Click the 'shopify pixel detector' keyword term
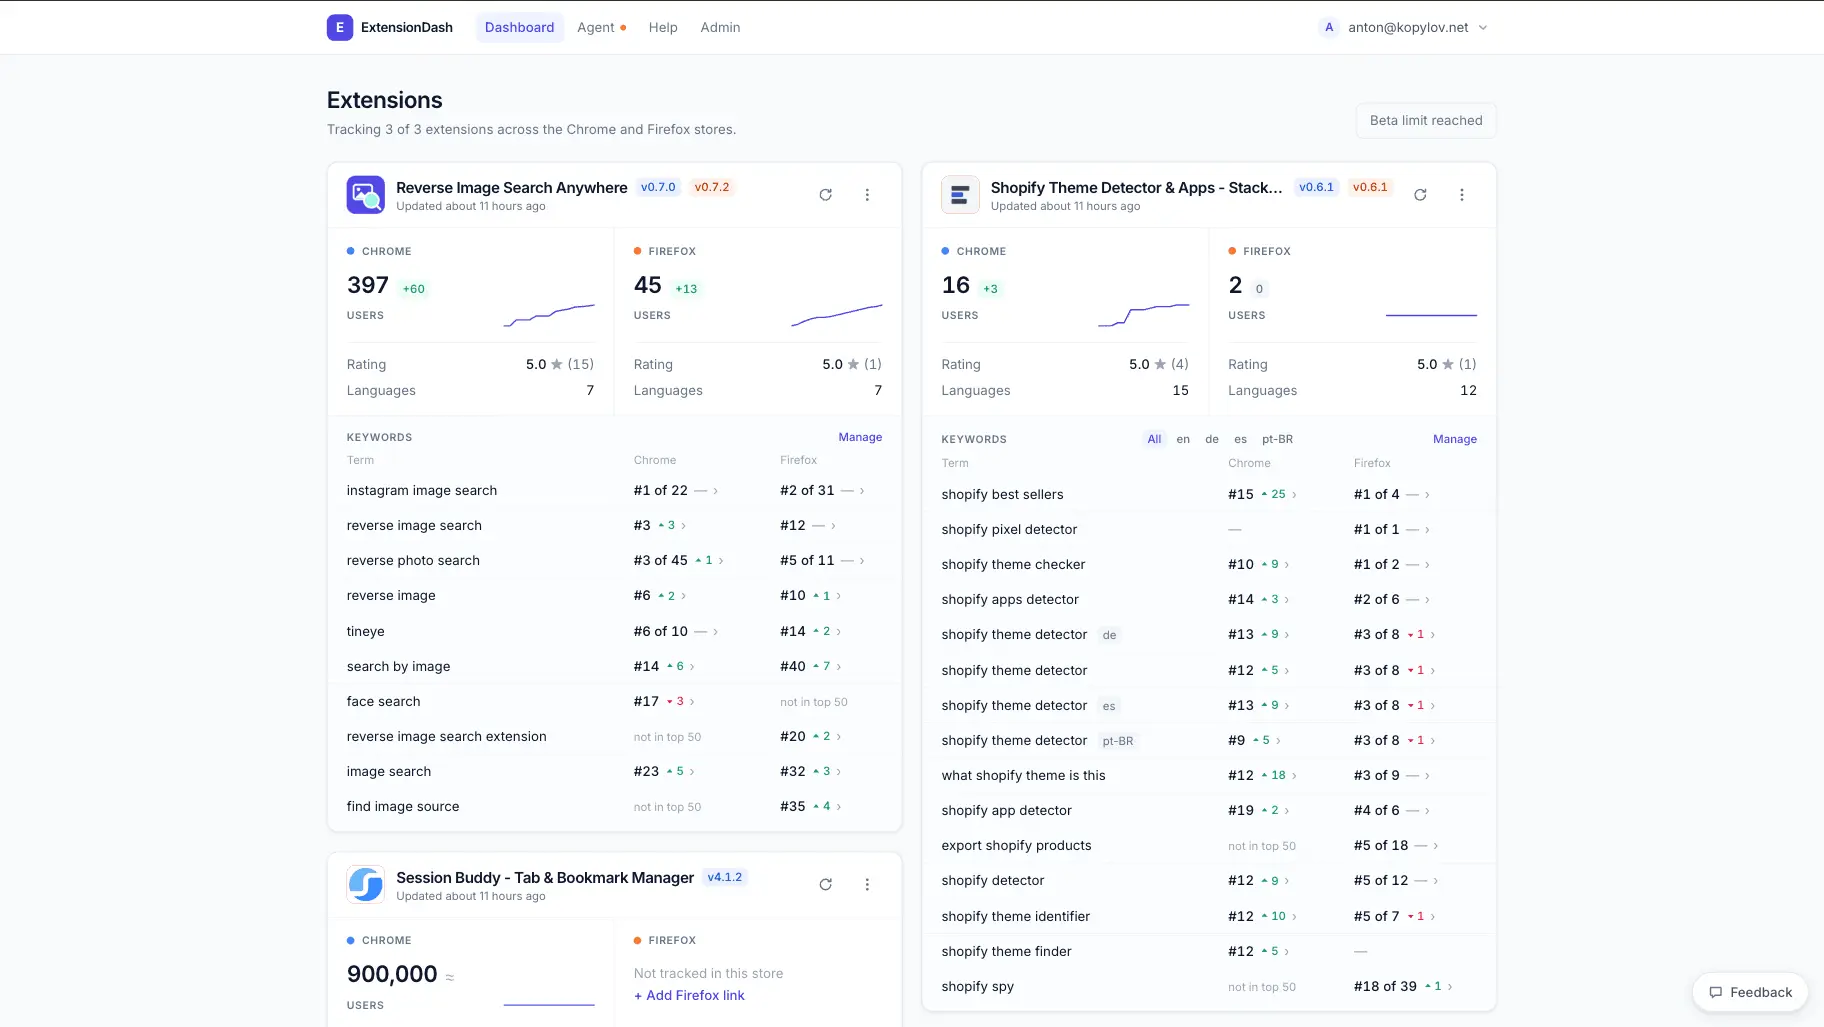 (x=1009, y=529)
